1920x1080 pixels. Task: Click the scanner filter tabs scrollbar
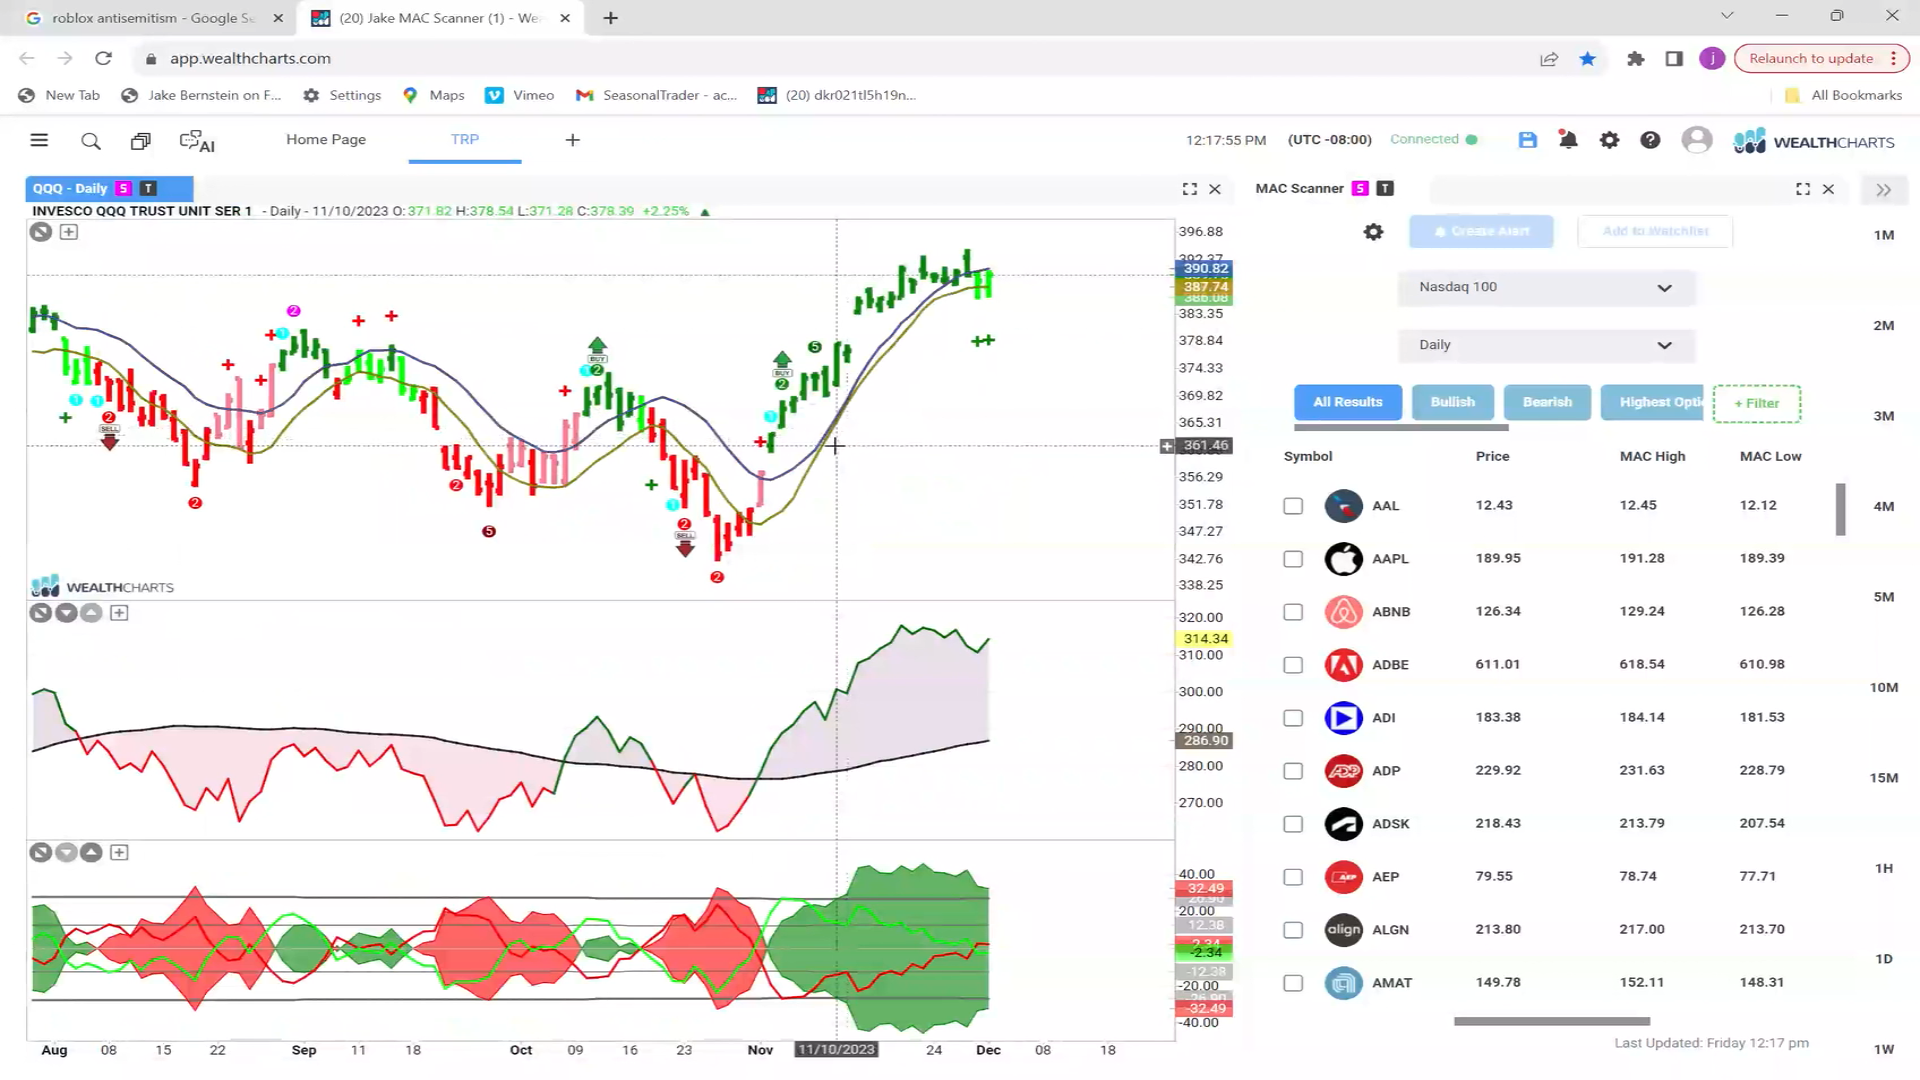click(1401, 428)
